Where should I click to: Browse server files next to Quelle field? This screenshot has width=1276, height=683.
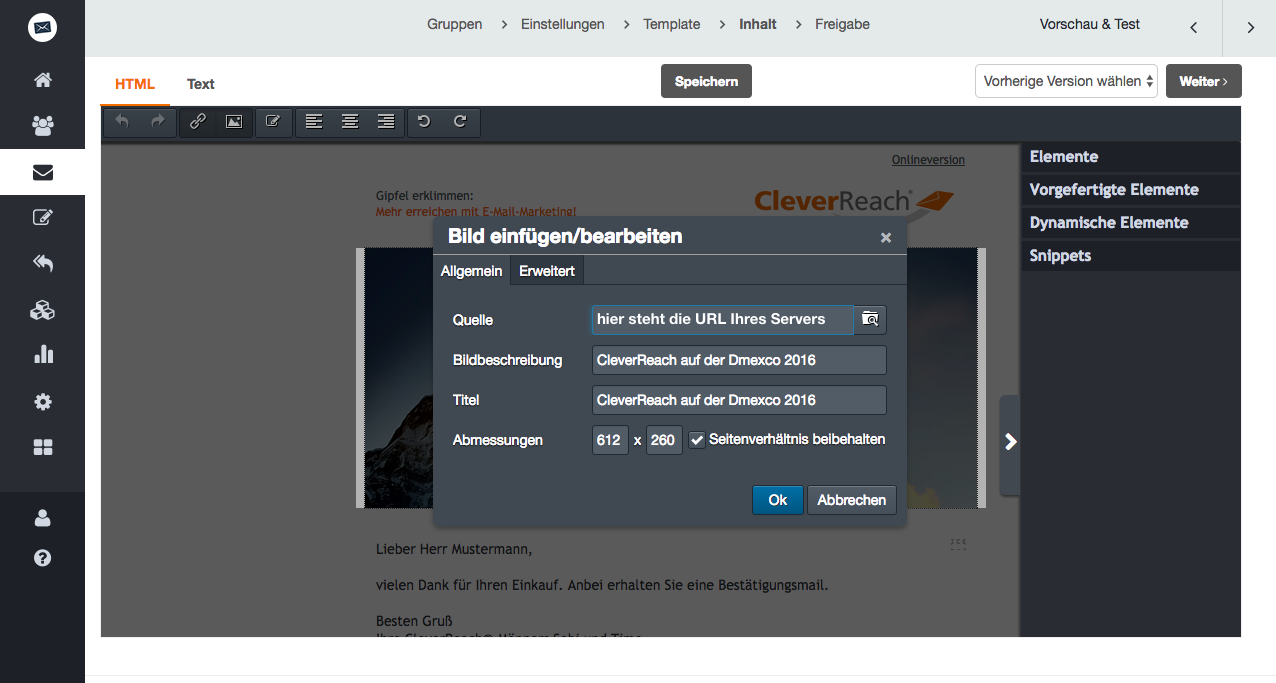(870, 319)
